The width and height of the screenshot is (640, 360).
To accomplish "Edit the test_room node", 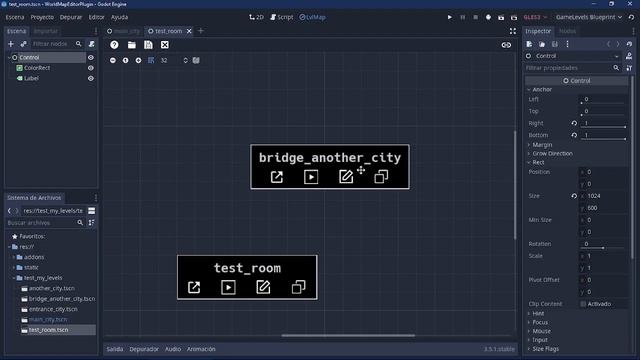I will click(263, 287).
